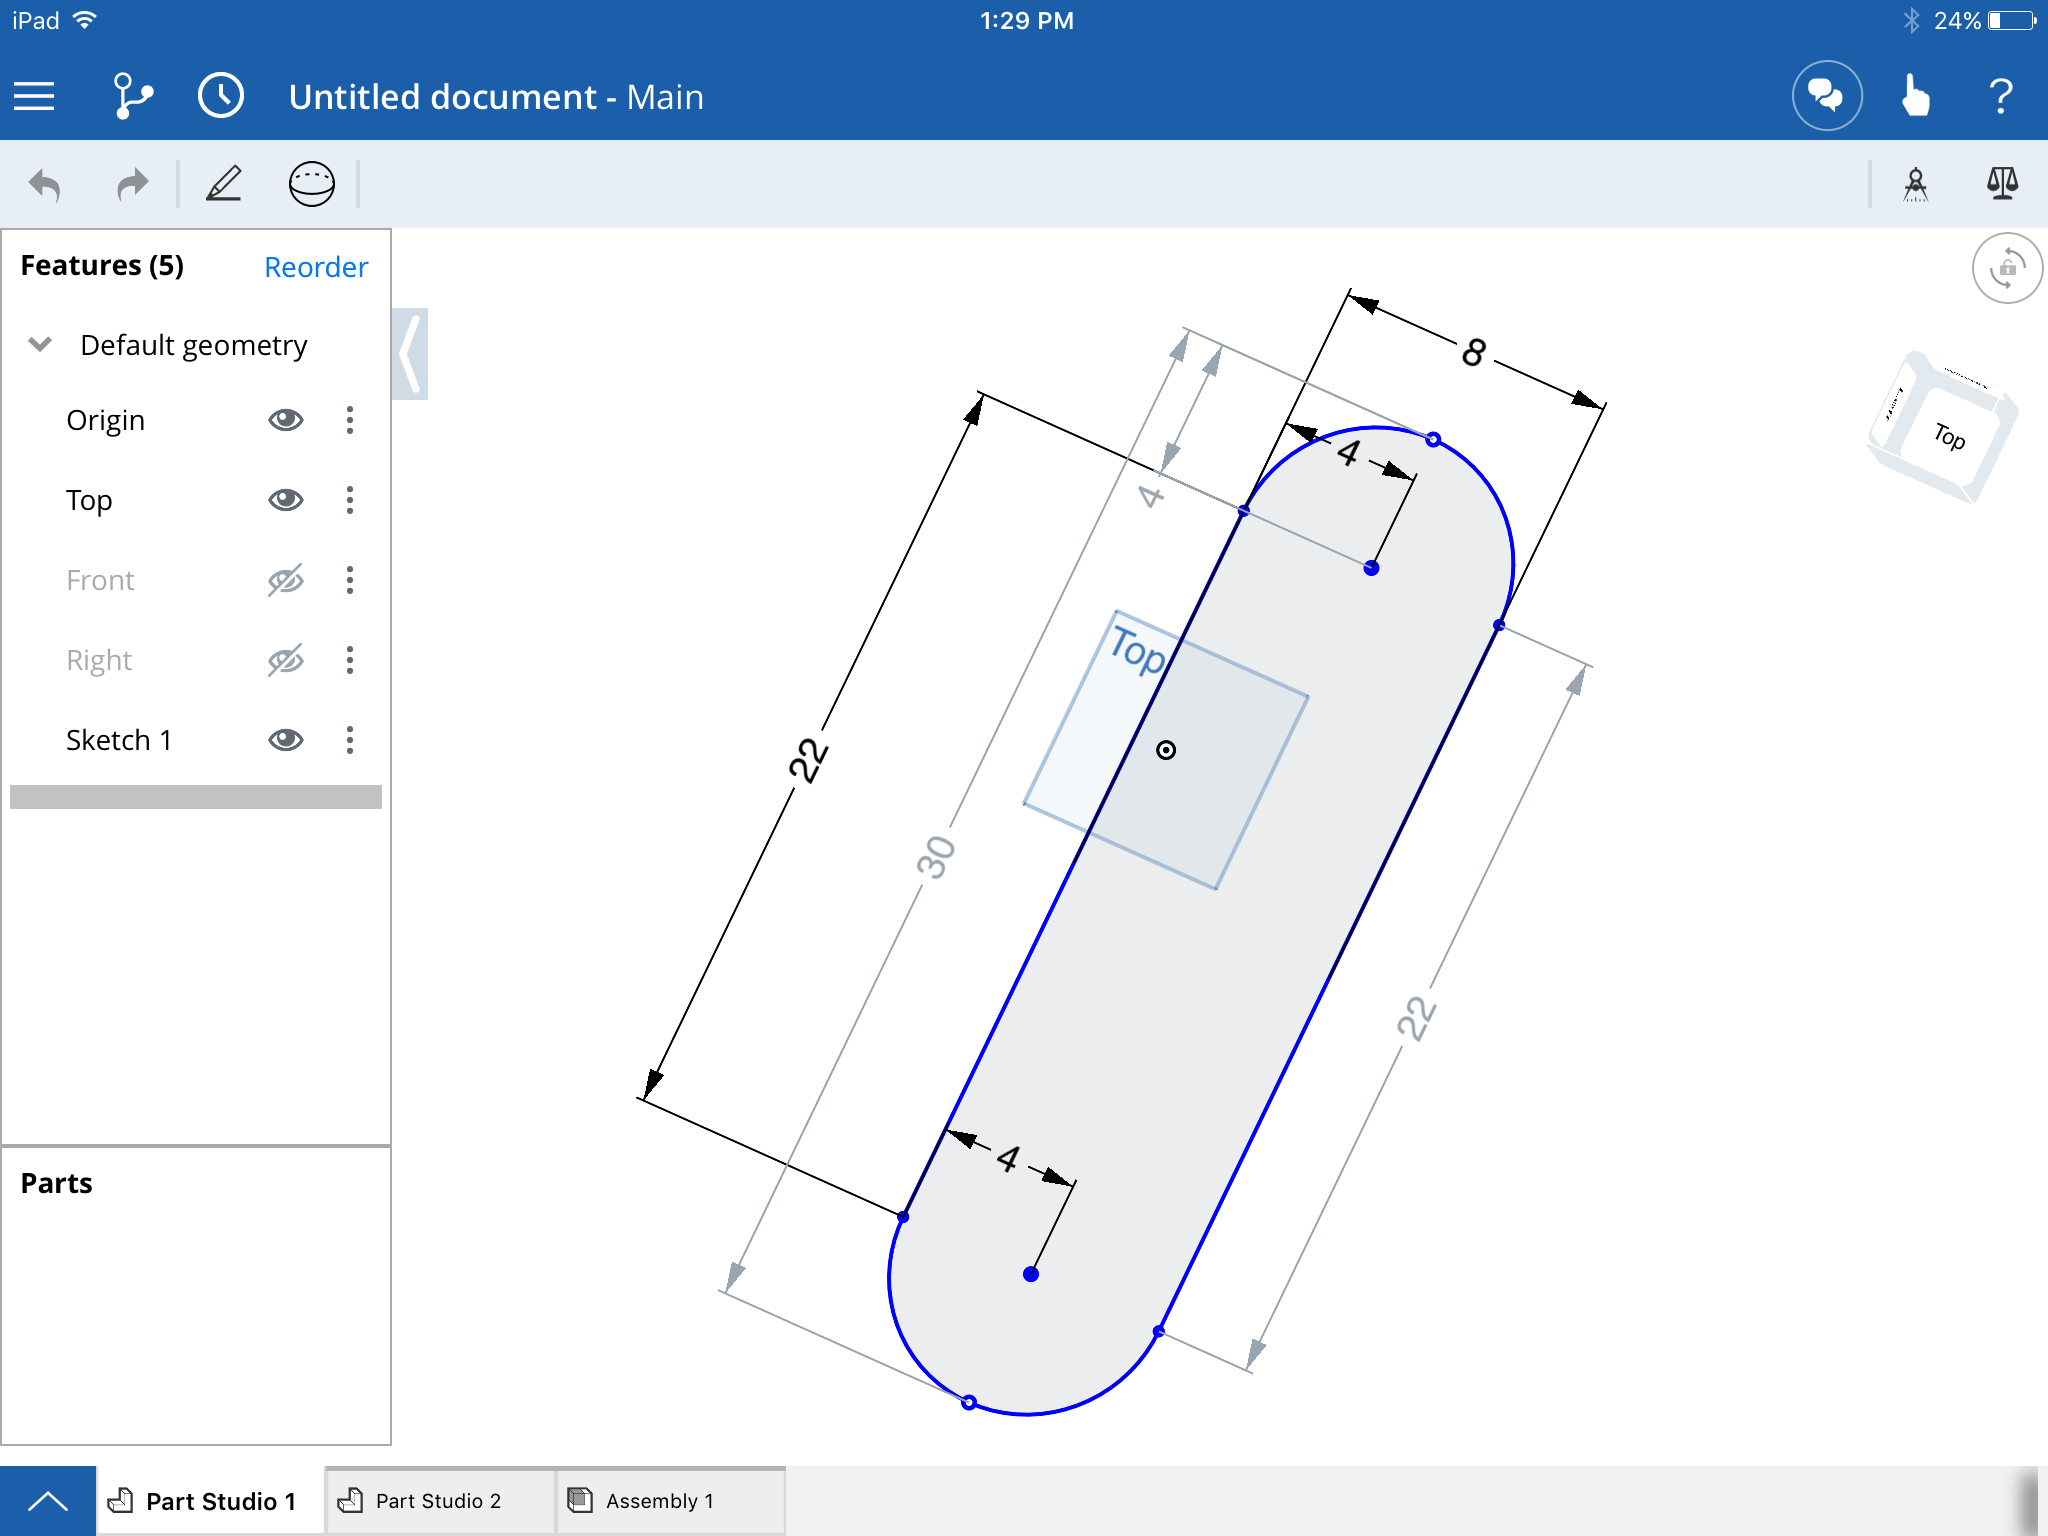Tap the feature list rollback bar

click(196, 797)
